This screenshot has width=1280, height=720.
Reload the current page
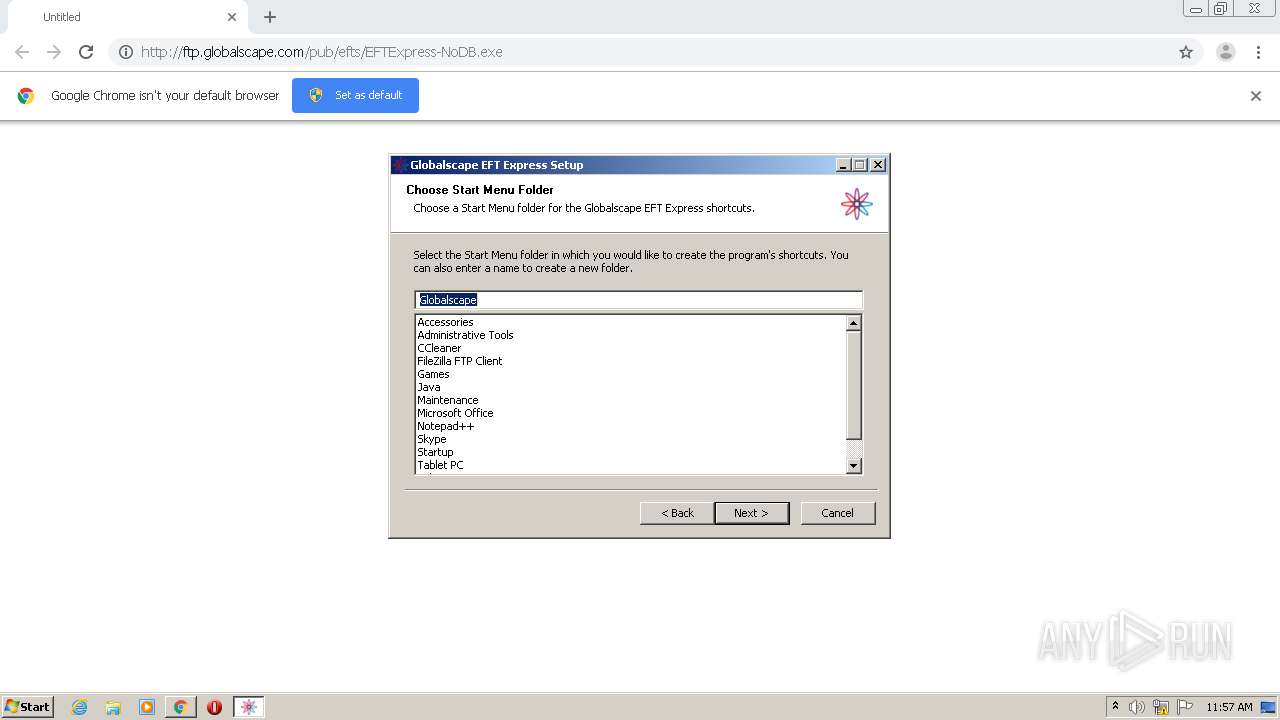pyautogui.click(x=86, y=52)
